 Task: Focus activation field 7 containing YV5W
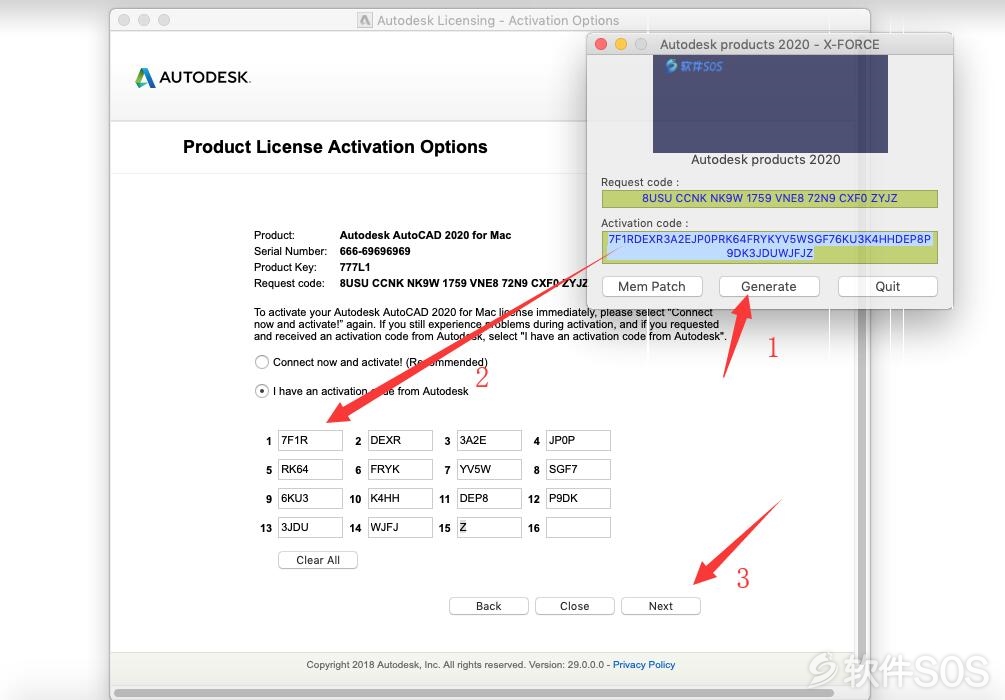(489, 469)
